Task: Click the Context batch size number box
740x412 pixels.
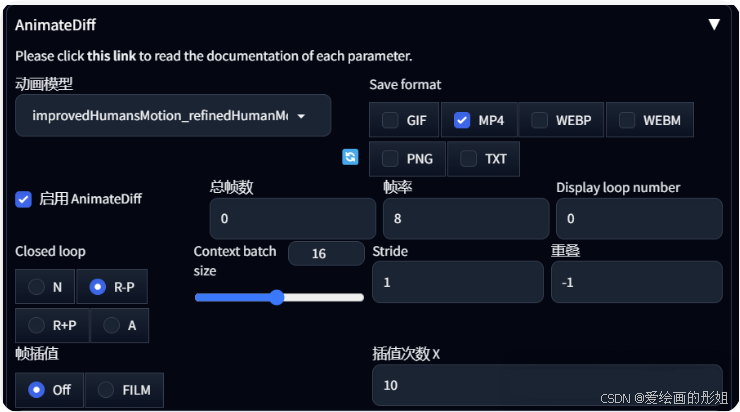Action: click(326, 253)
